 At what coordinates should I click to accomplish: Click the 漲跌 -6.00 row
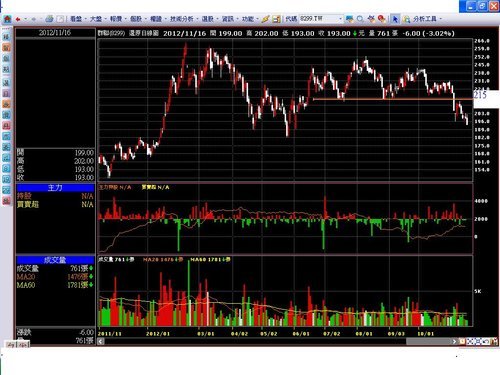(x=55, y=332)
